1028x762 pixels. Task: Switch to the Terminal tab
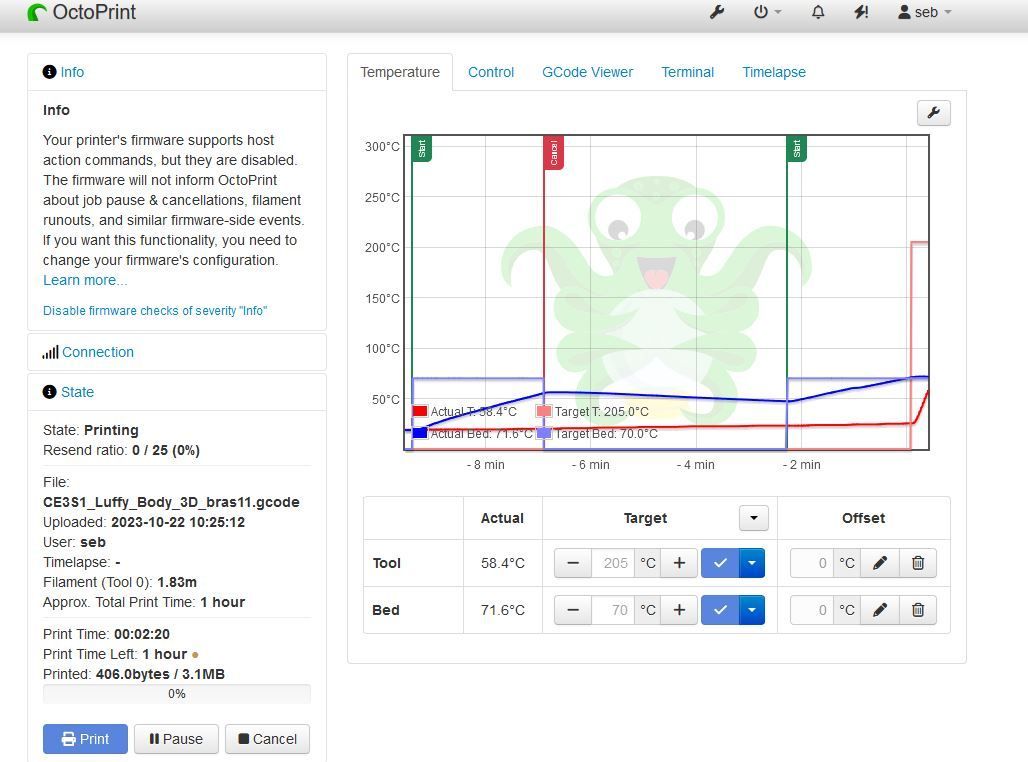click(x=688, y=72)
